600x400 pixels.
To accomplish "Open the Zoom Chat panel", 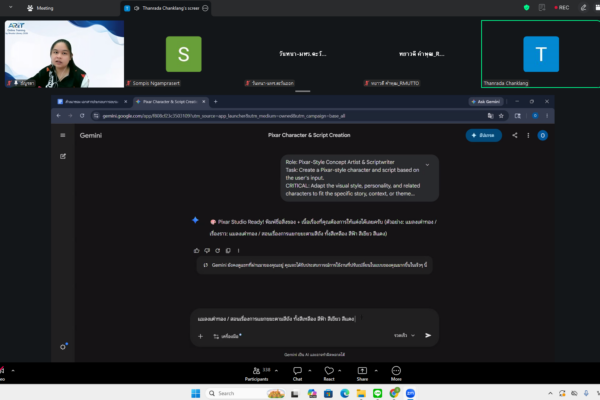I will [297, 374].
